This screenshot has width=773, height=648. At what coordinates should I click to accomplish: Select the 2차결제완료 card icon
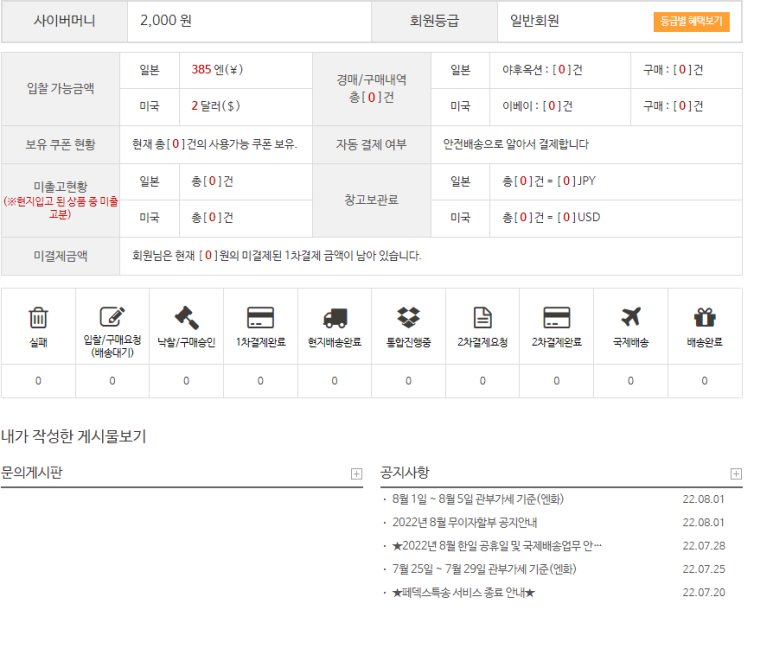pyautogui.click(x=557, y=318)
